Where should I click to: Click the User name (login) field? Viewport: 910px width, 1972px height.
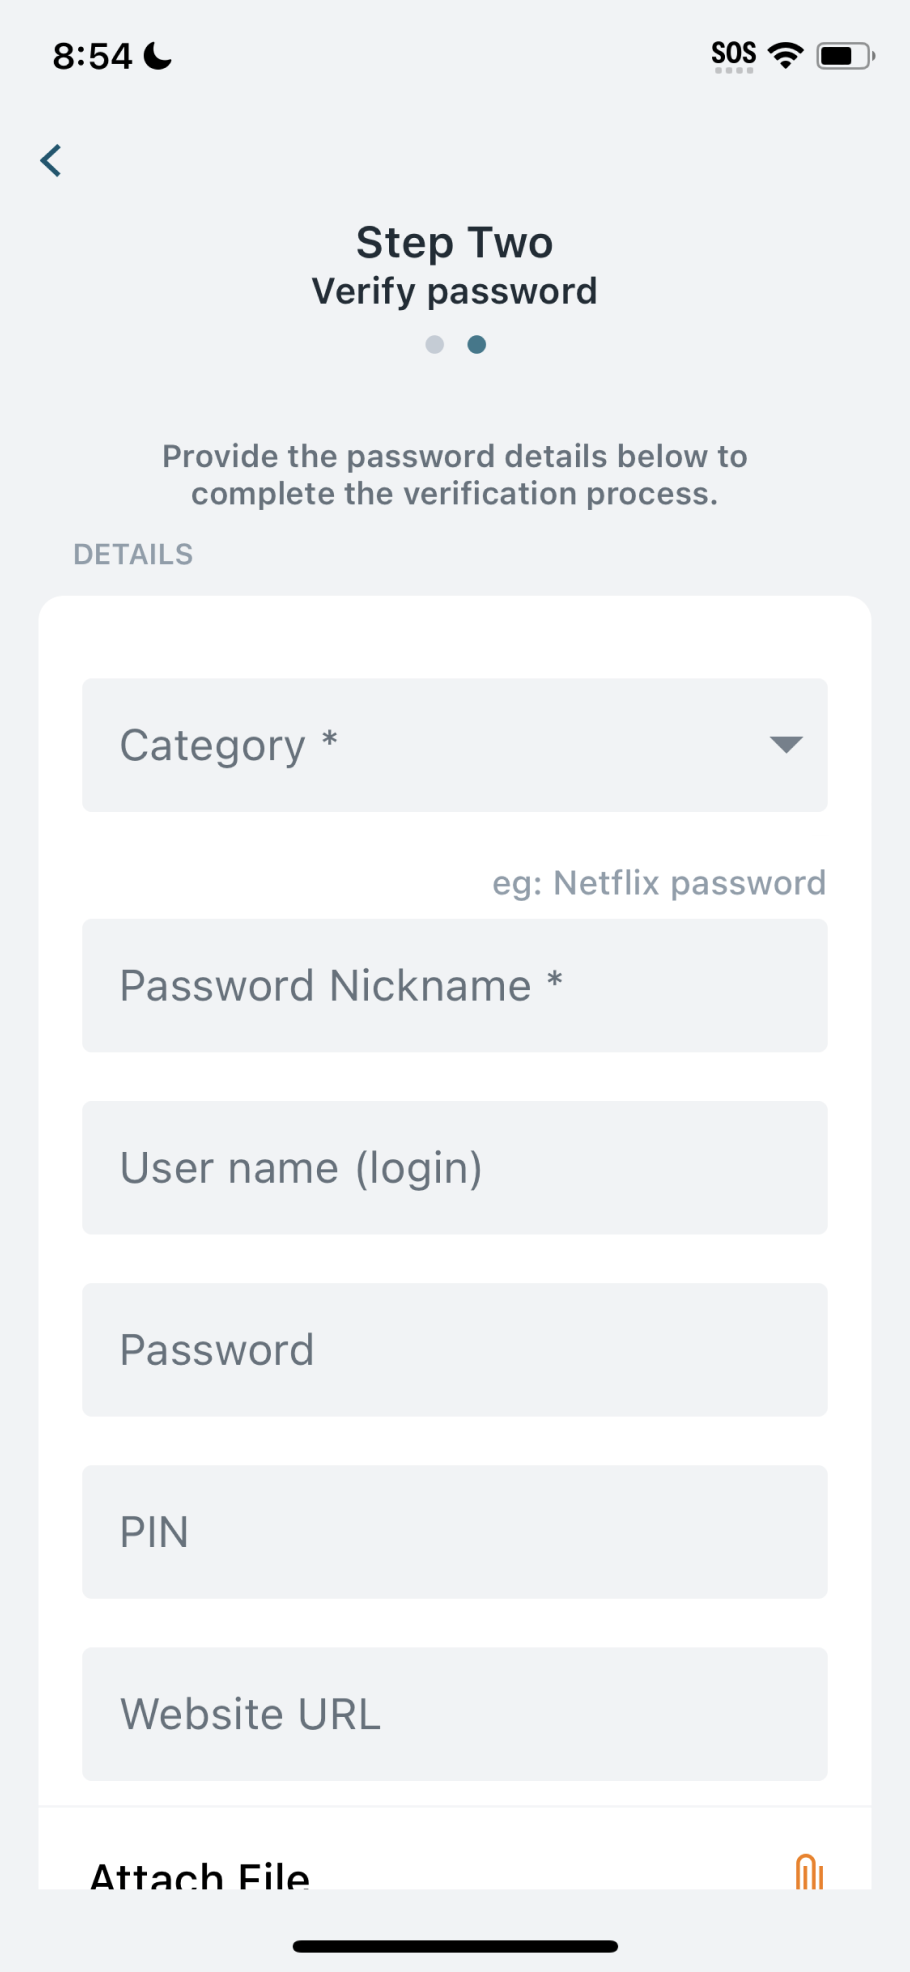click(454, 1167)
